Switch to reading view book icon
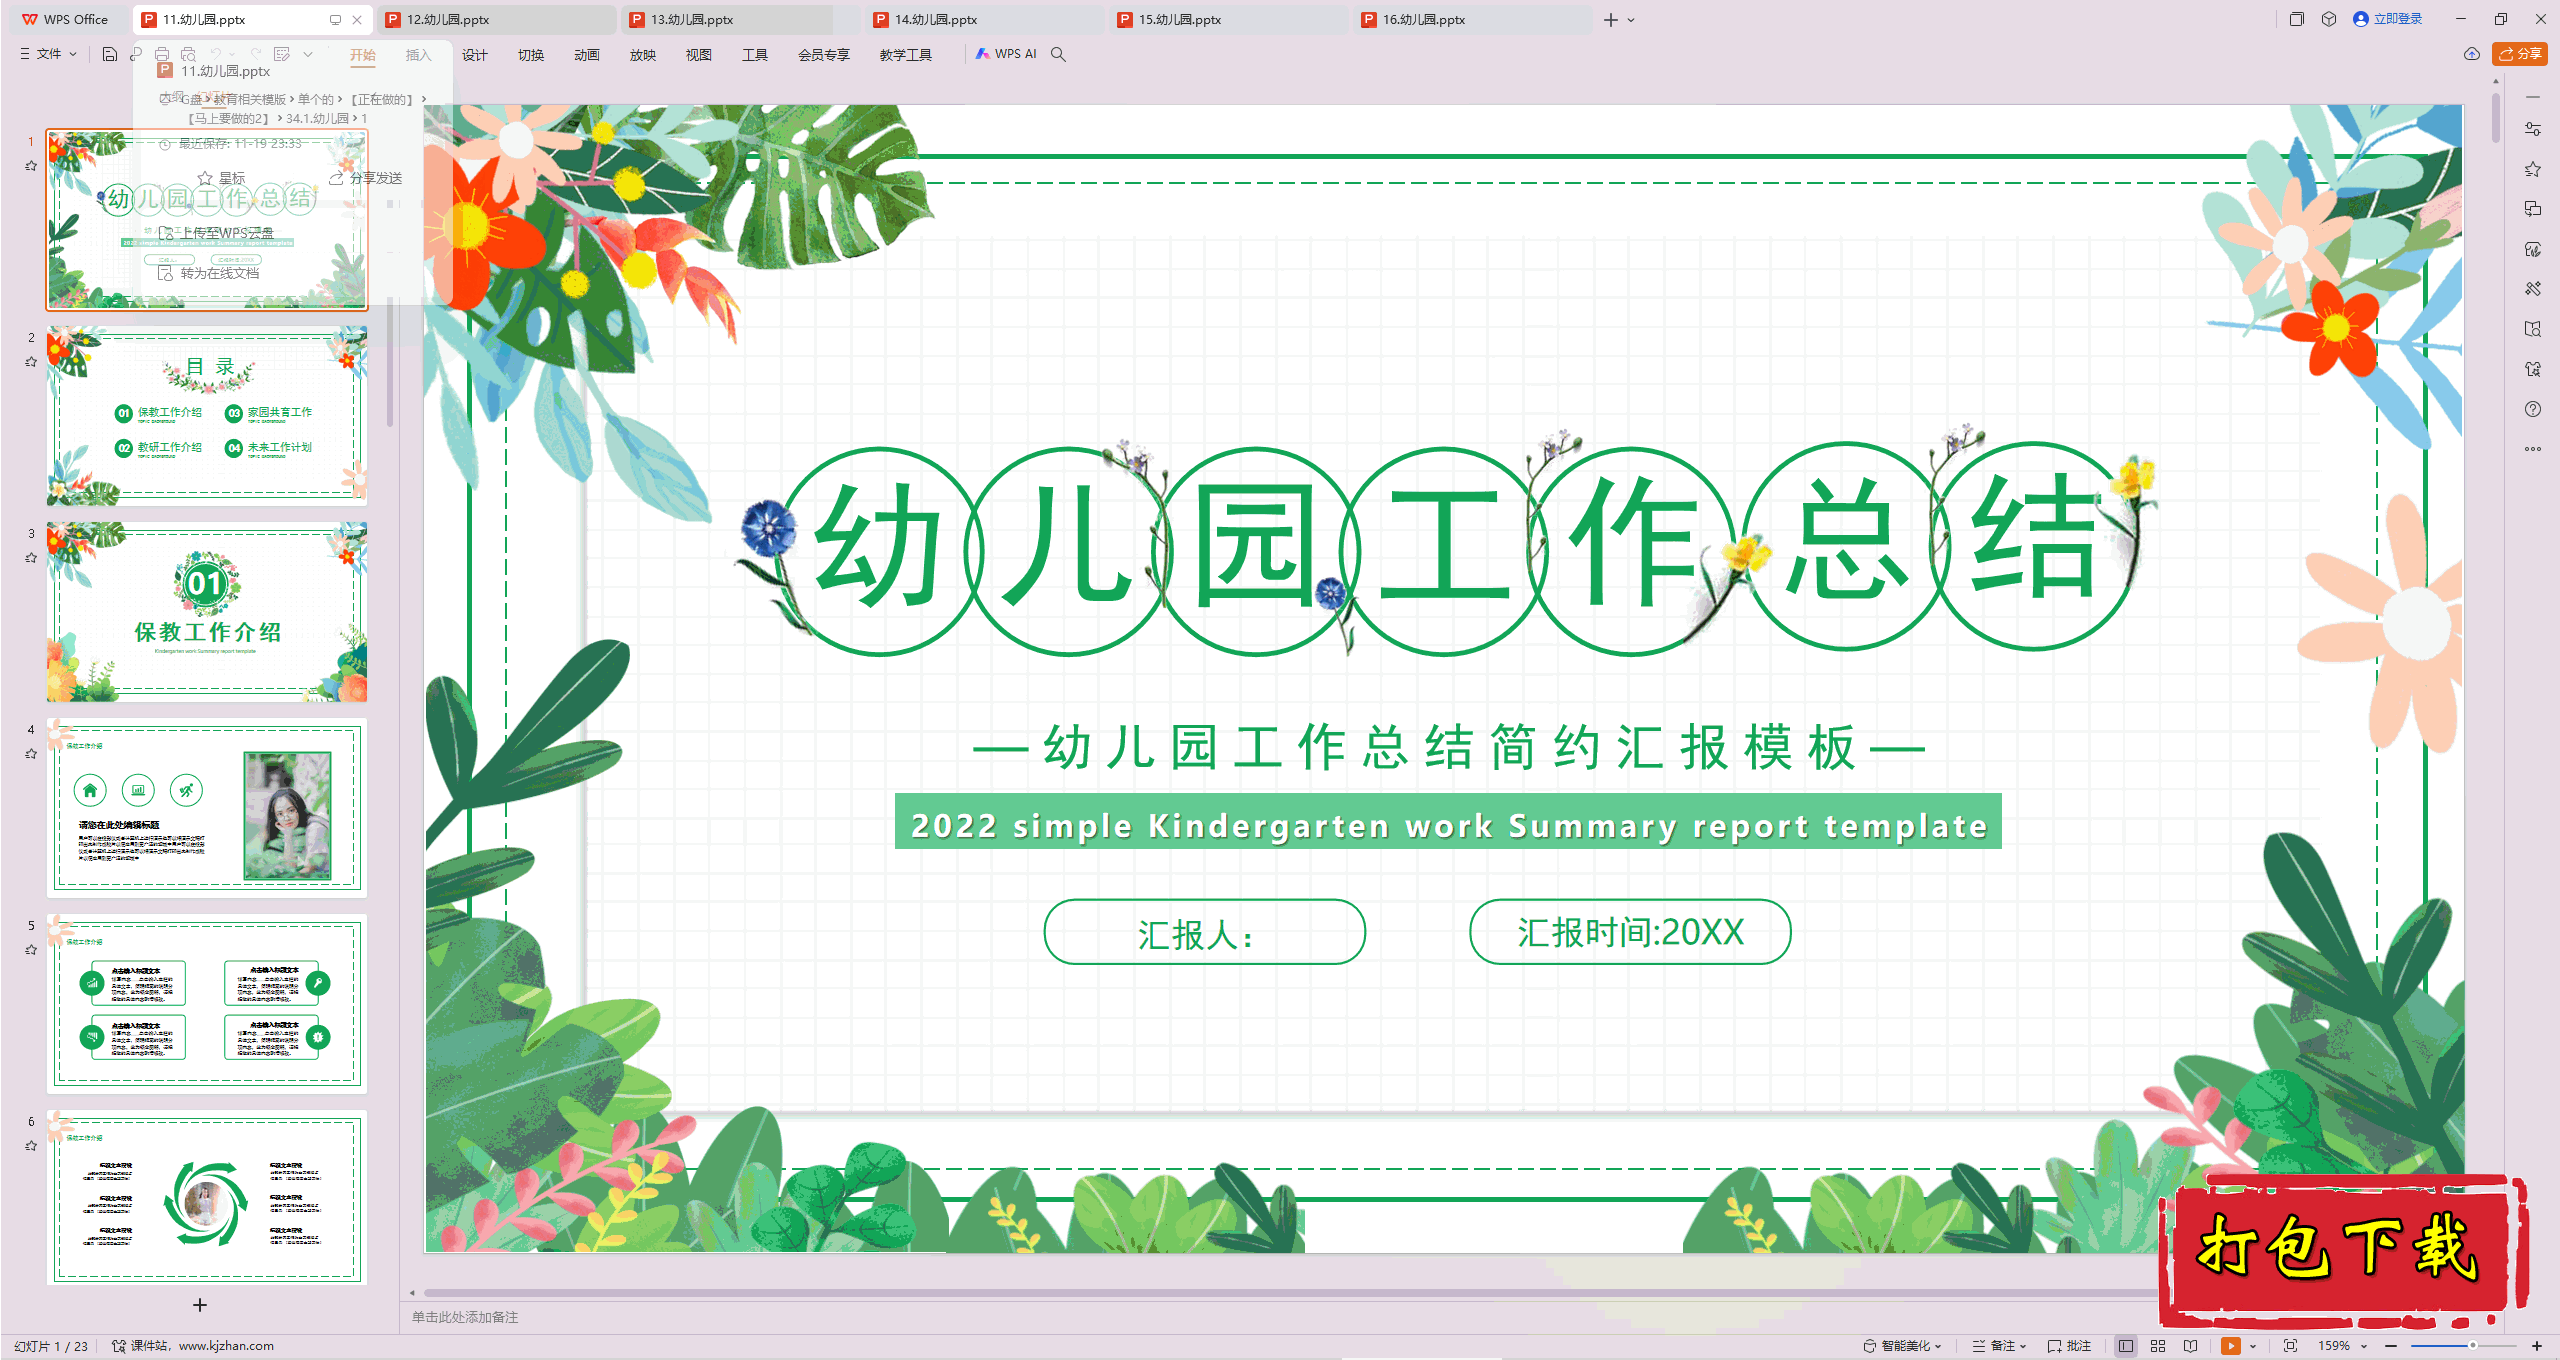 tap(2190, 1346)
